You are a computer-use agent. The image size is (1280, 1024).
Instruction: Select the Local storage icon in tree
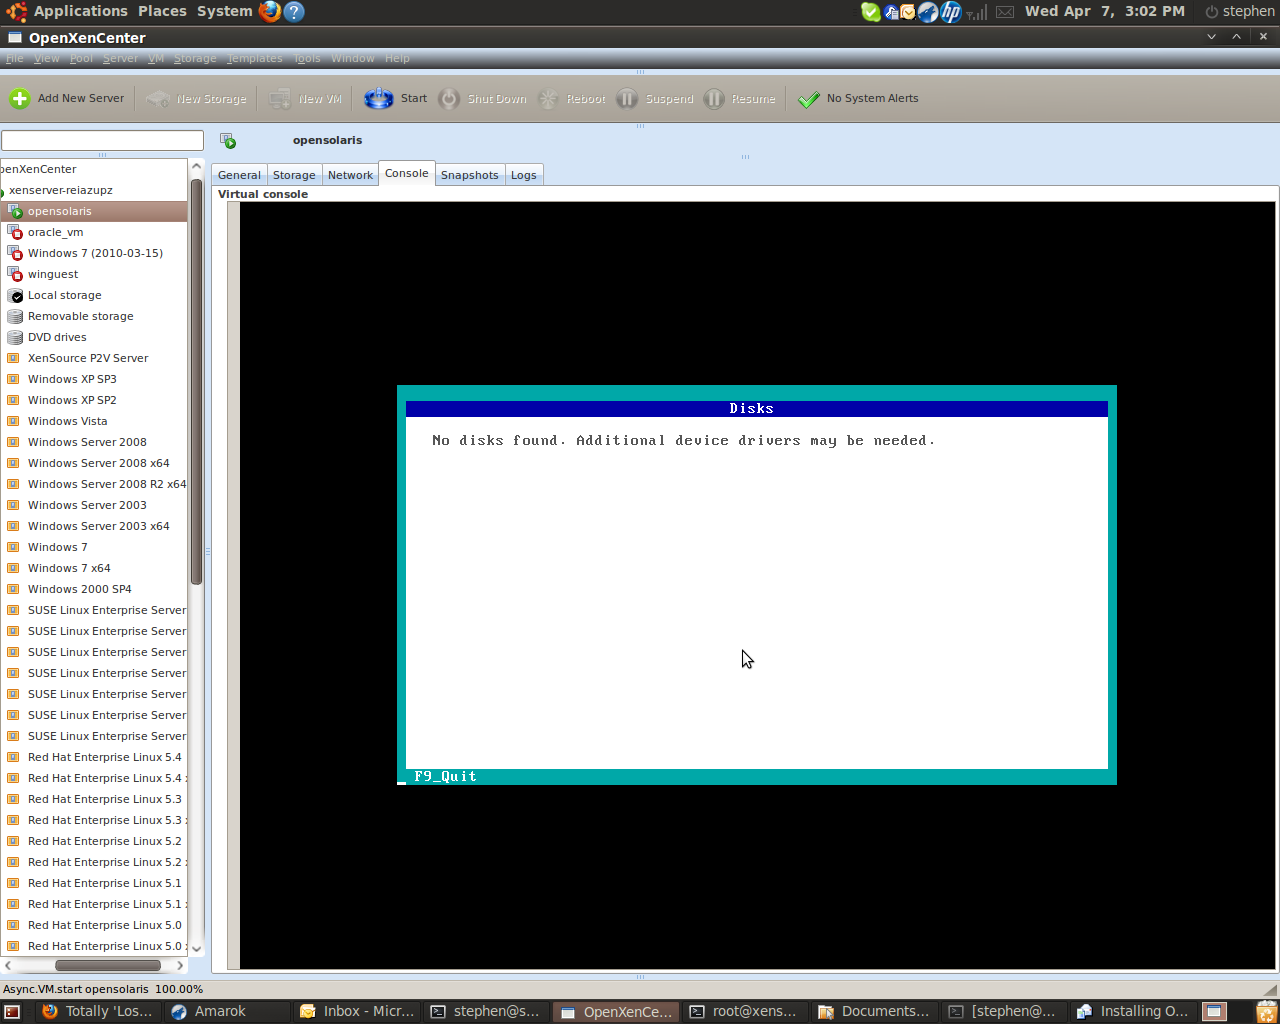pos(15,295)
